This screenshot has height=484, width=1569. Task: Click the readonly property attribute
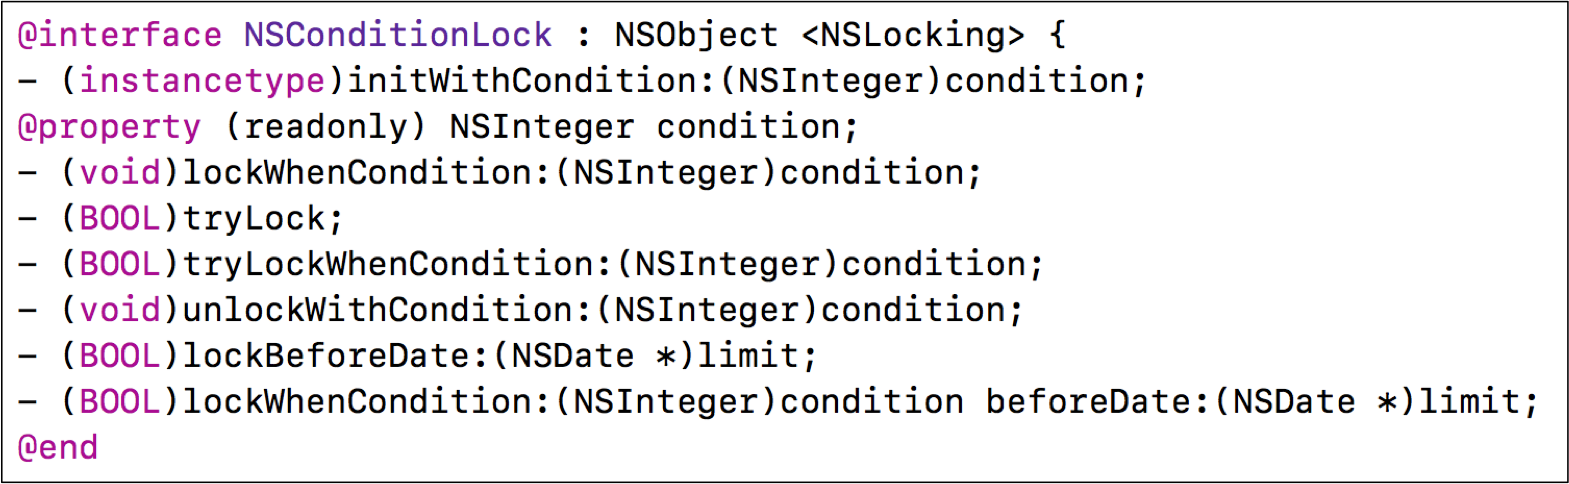click(x=325, y=127)
